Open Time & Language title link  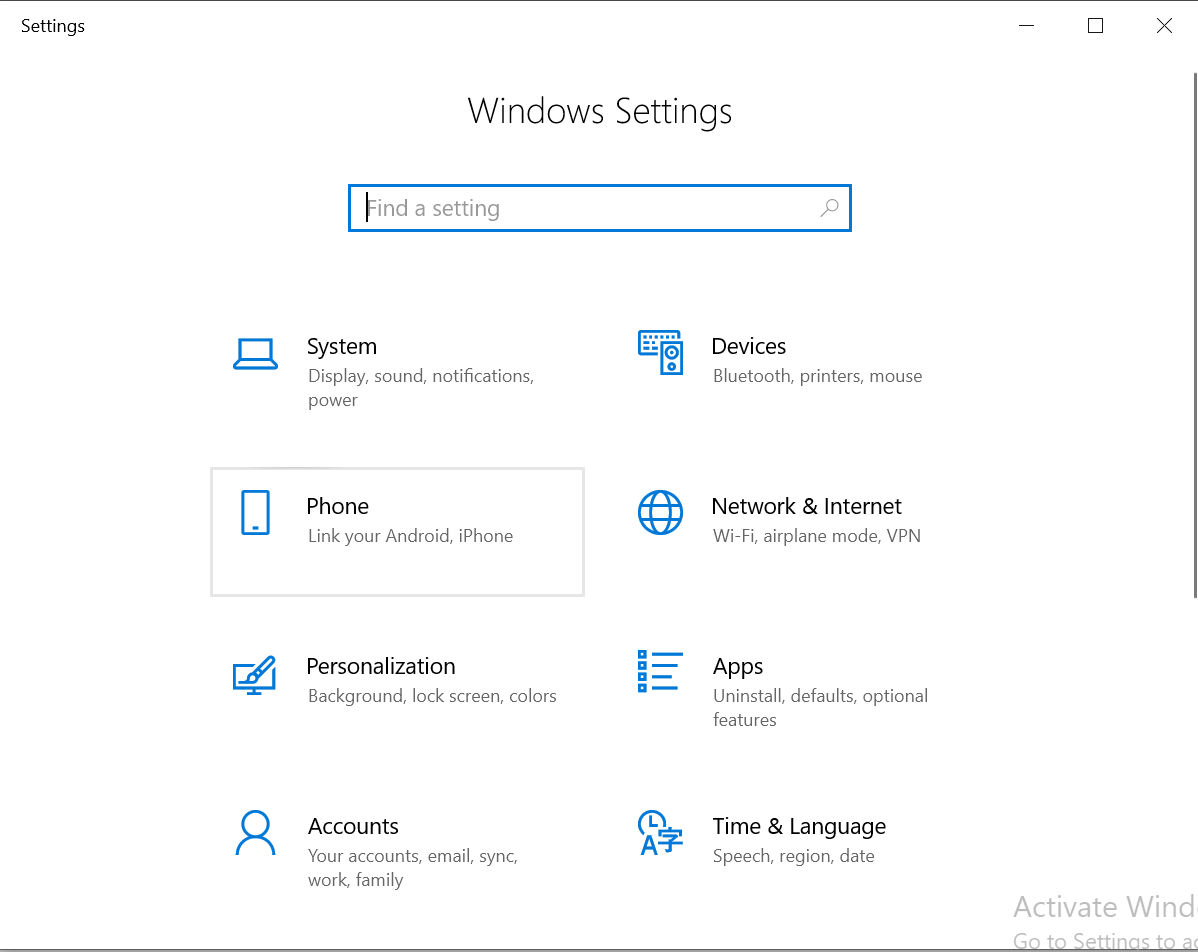click(x=799, y=827)
